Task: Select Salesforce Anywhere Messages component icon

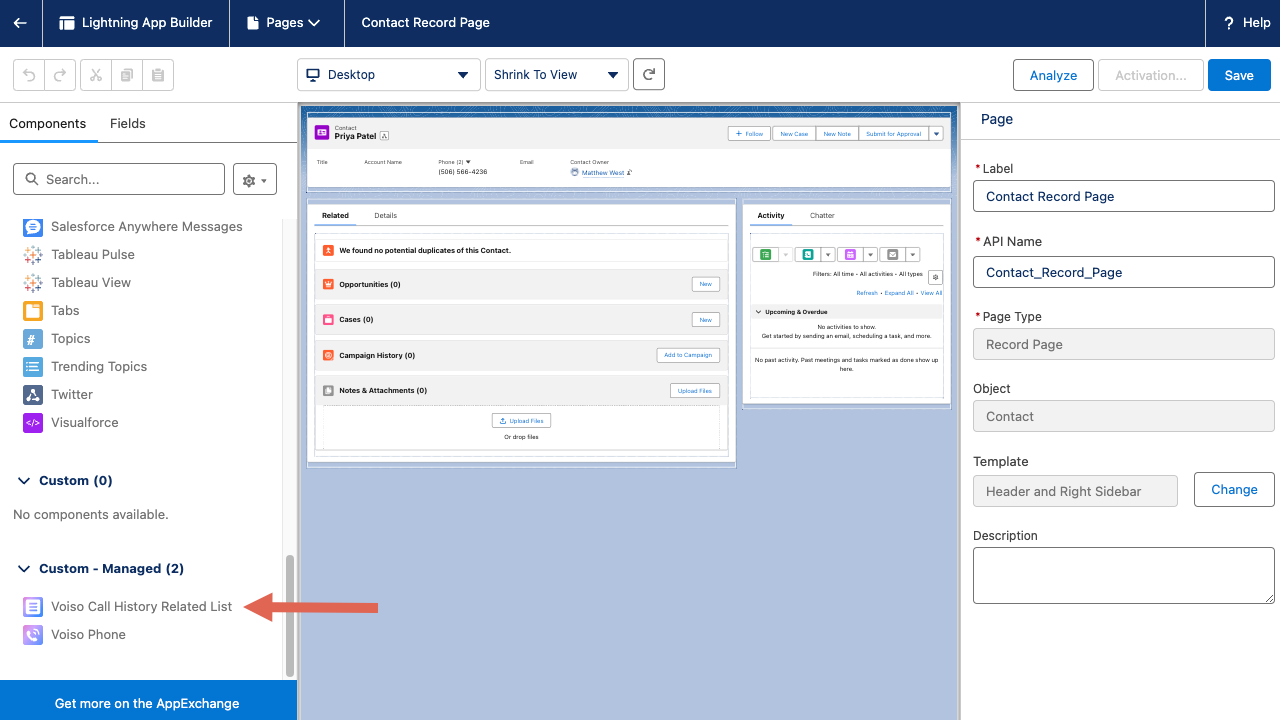Action: (x=33, y=227)
